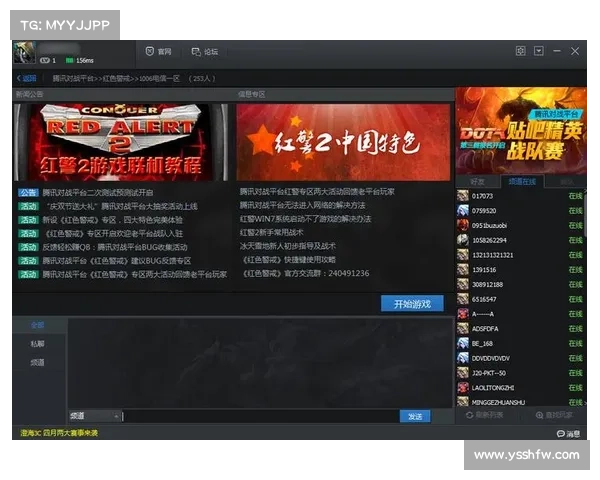This screenshot has height=480, width=600.
Task: Click avatar of user 13213121321
Action: coord(463,255)
